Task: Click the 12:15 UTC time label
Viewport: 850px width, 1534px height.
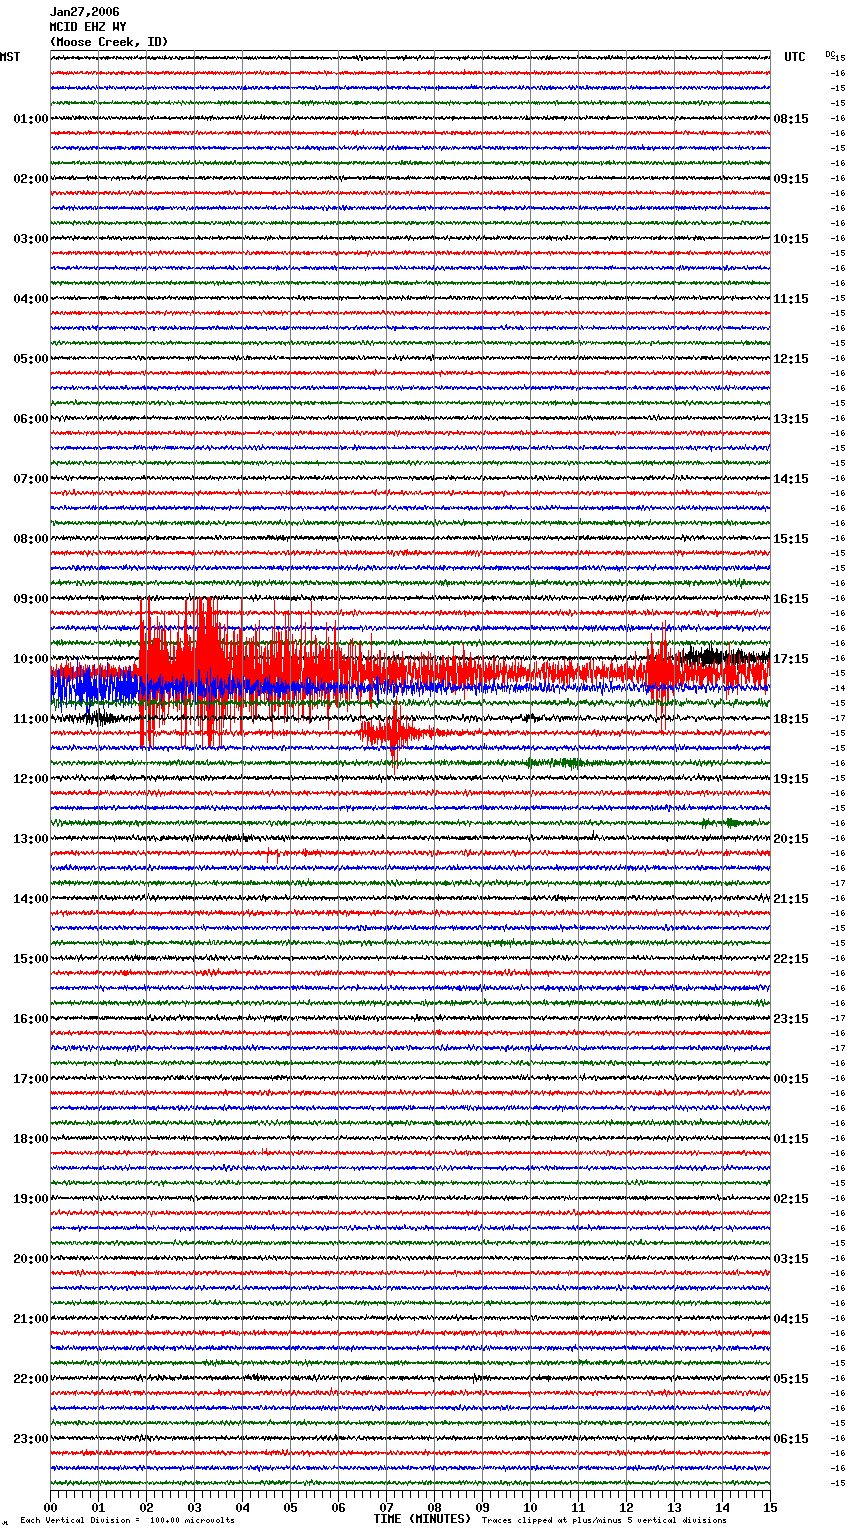Action: (x=791, y=359)
